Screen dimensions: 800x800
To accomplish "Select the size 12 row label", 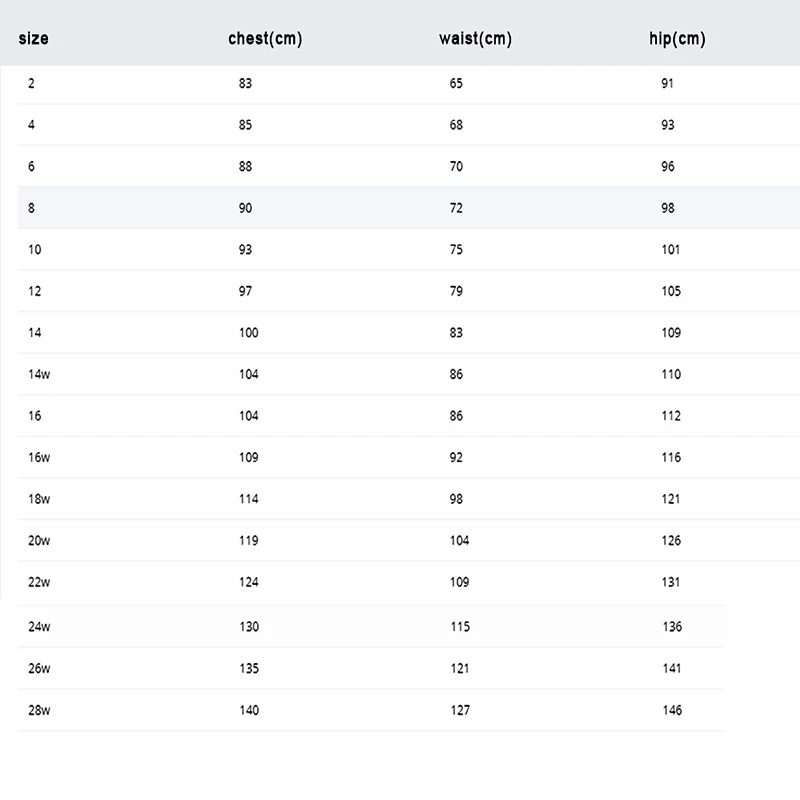I will [x=35, y=291].
